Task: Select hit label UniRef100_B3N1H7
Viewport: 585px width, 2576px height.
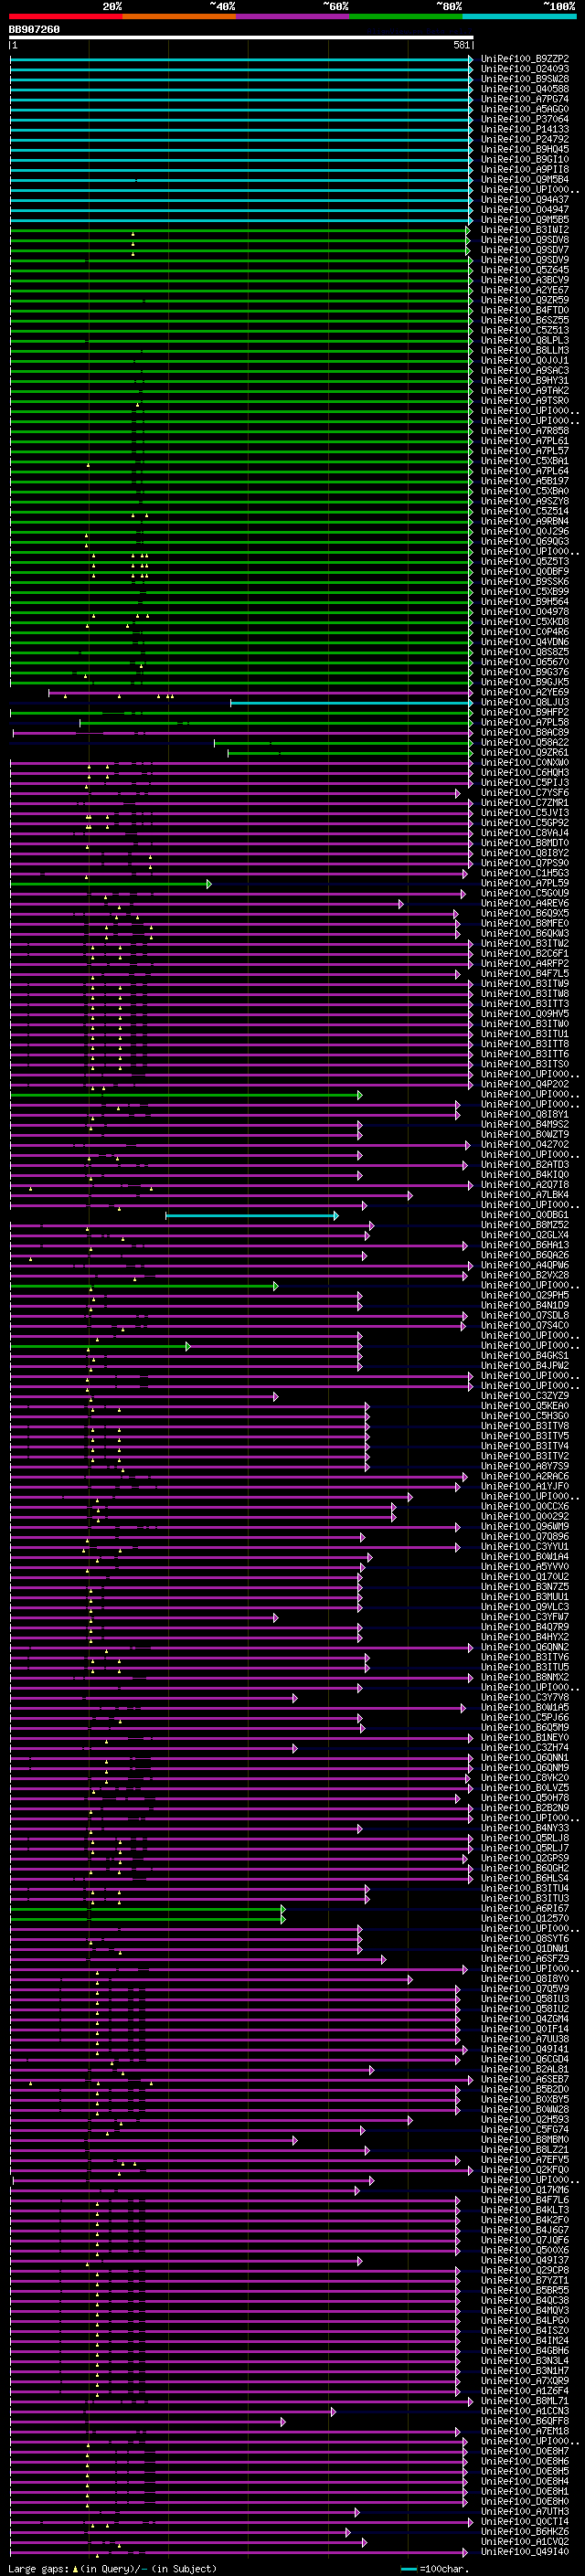Action: [x=525, y=2371]
